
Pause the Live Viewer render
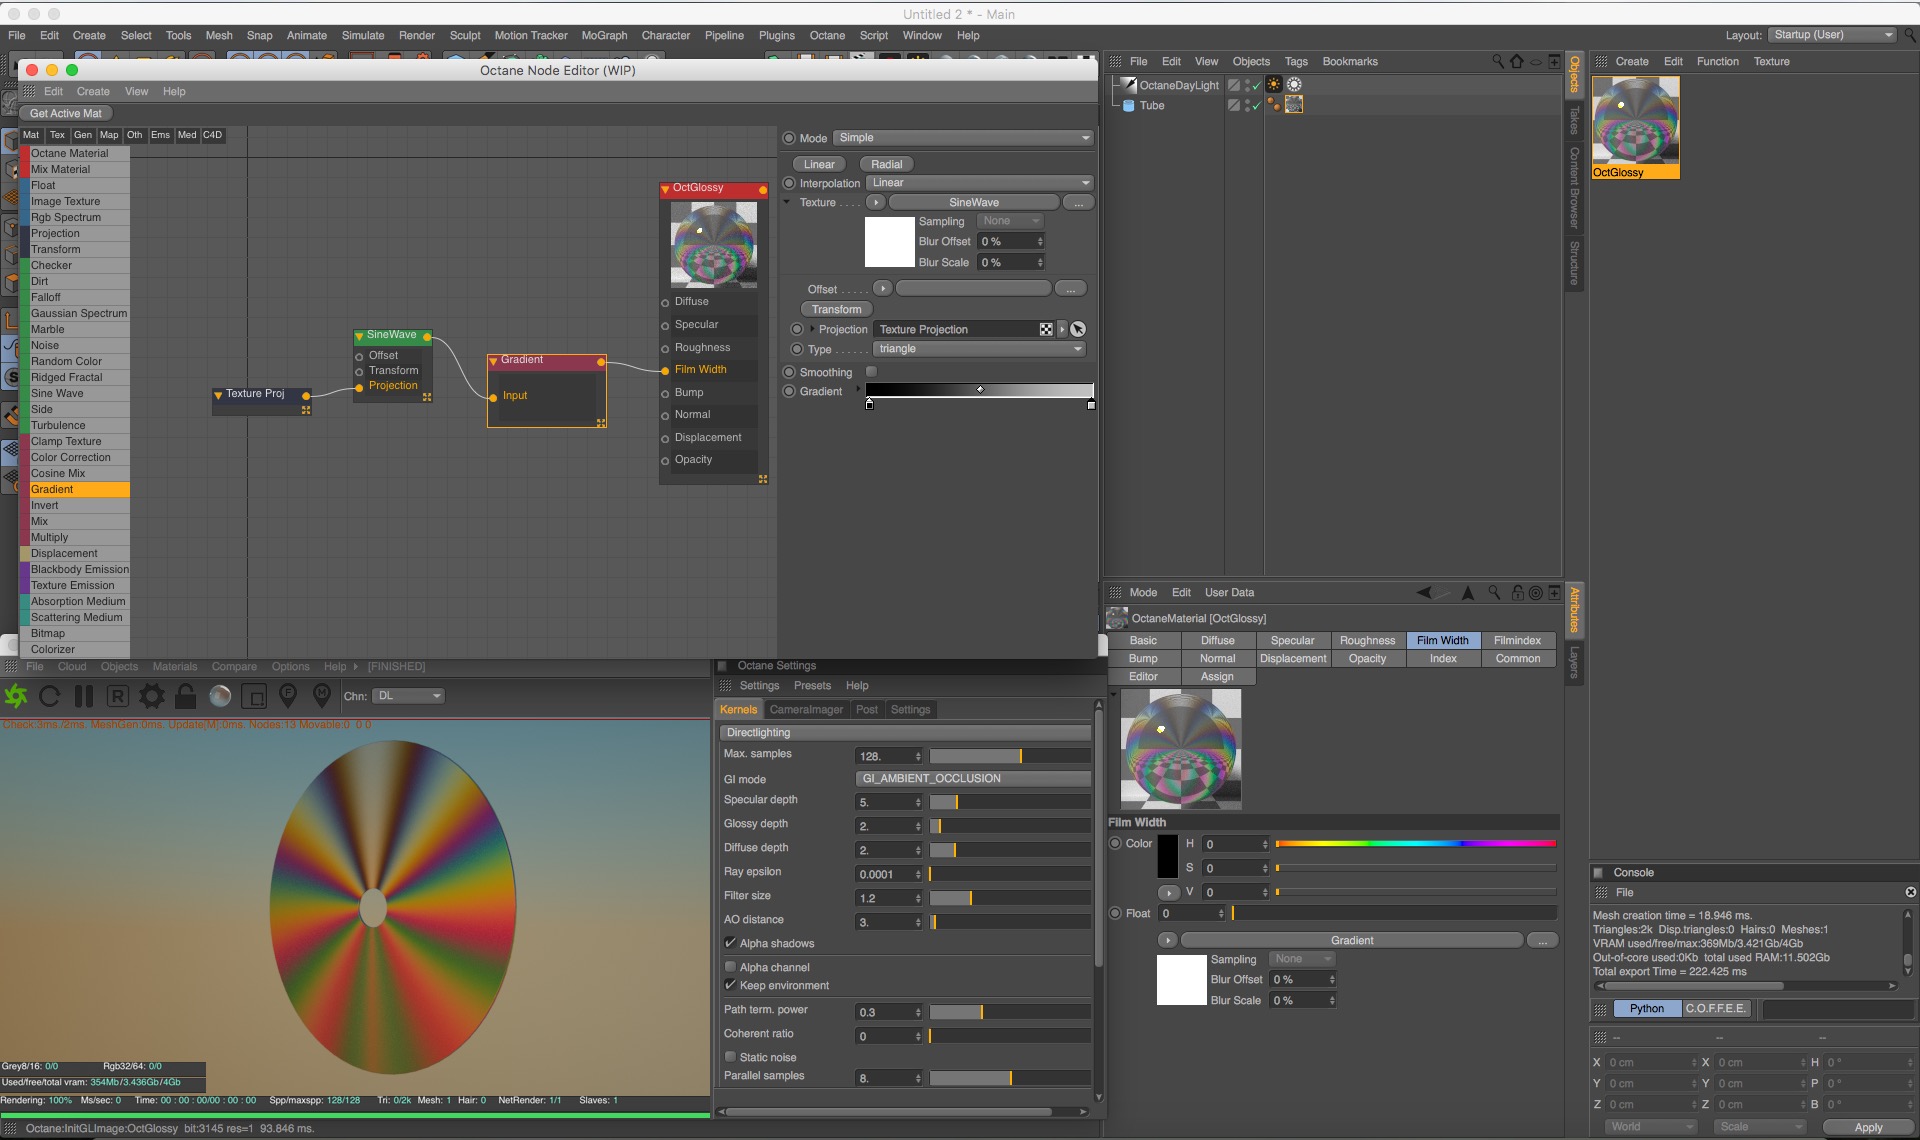[84, 696]
